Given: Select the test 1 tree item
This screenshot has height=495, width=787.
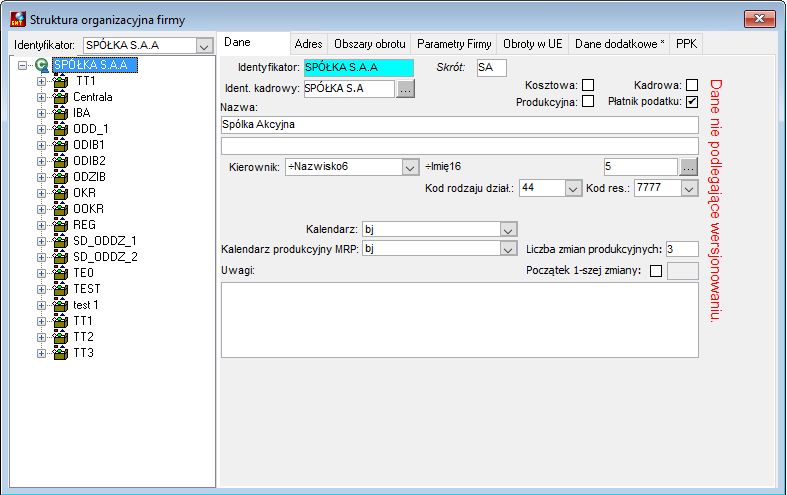Looking at the screenshot, I should click(85, 305).
